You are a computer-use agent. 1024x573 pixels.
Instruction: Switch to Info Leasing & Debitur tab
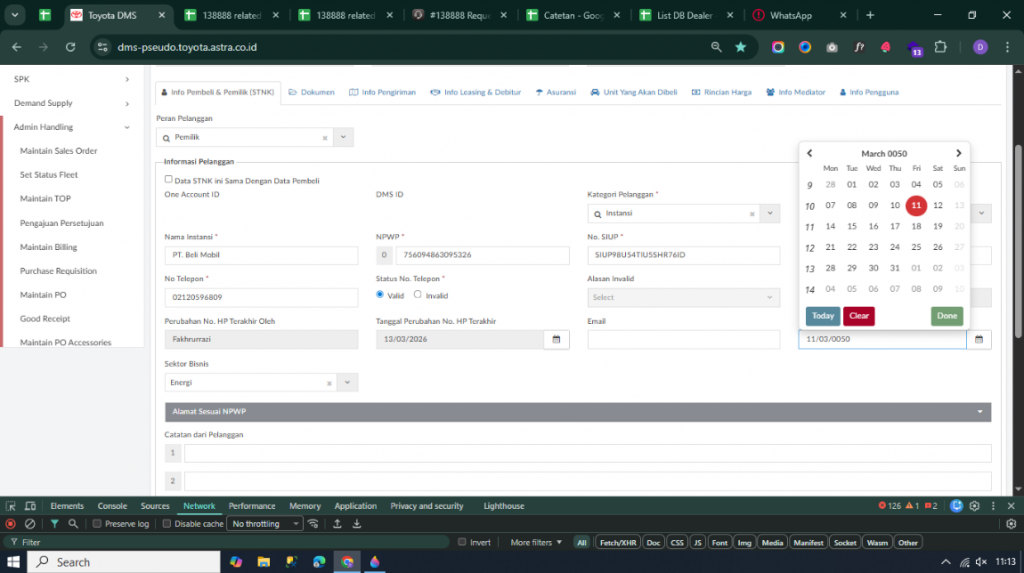(476, 92)
